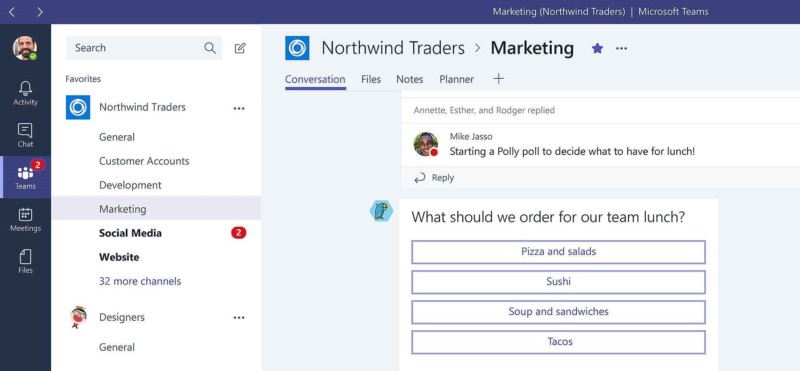Click the red badge on Social Media
Image resolution: width=800 pixels, height=371 pixels.
click(x=238, y=233)
